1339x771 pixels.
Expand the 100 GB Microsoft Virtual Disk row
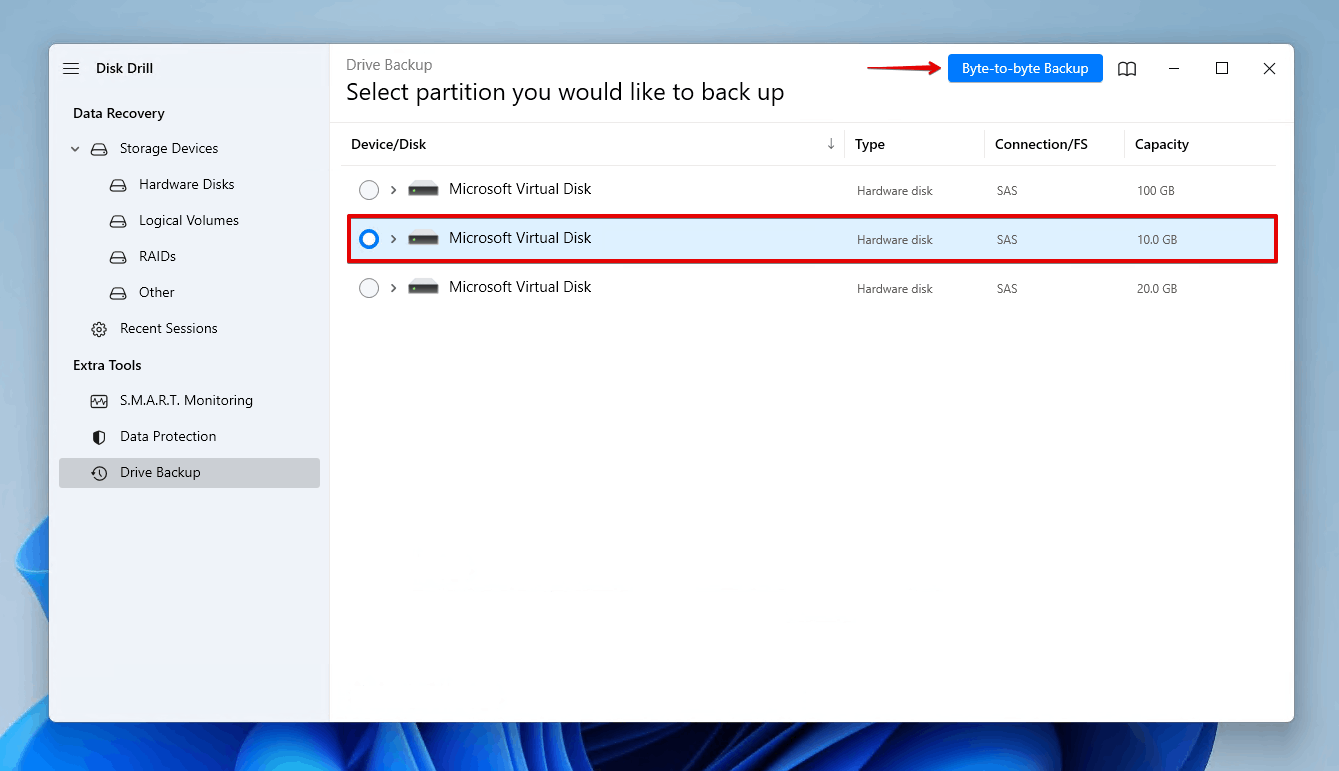pos(394,189)
